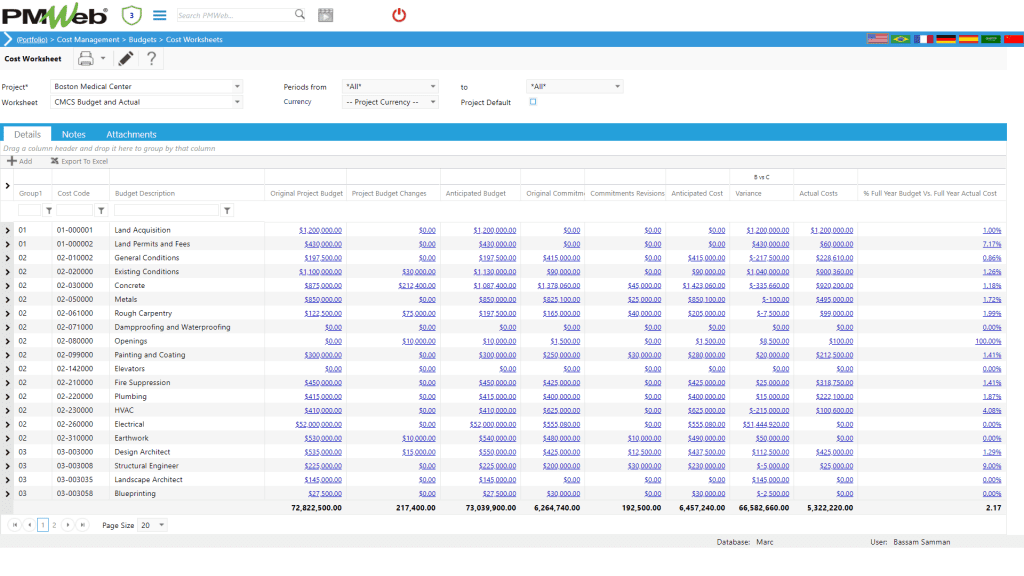Screen dimensions: 1024x576
Task: Click the Portfolio breadcrumb link
Action: pyautogui.click(x=32, y=39)
